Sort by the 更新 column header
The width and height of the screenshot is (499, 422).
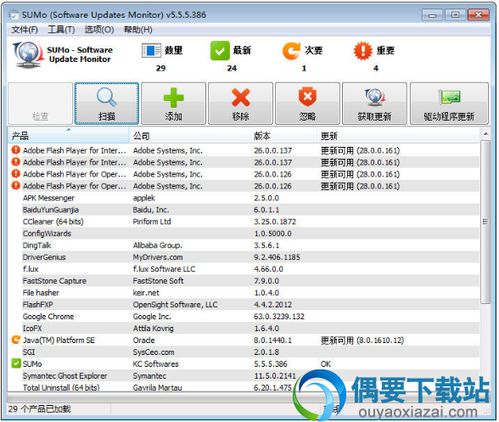(x=398, y=136)
